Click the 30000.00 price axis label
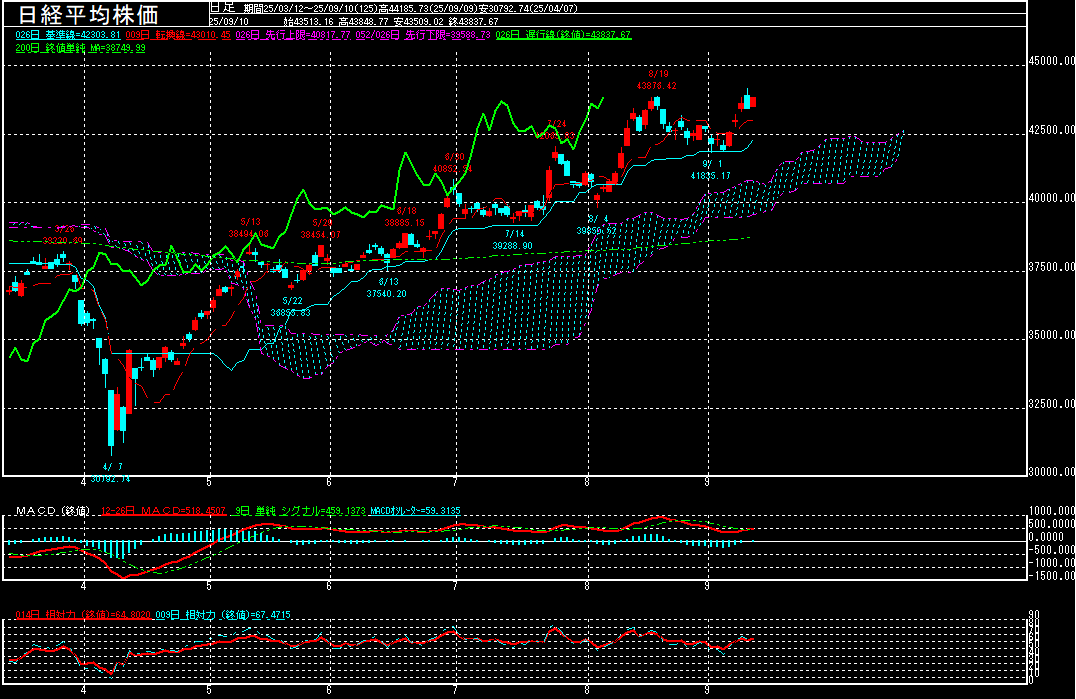1076x699 pixels. tap(1051, 471)
